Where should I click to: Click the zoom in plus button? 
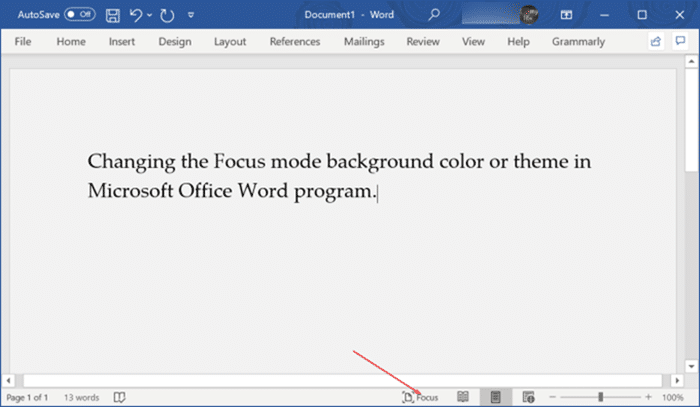pyautogui.click(x=648, y=397)
